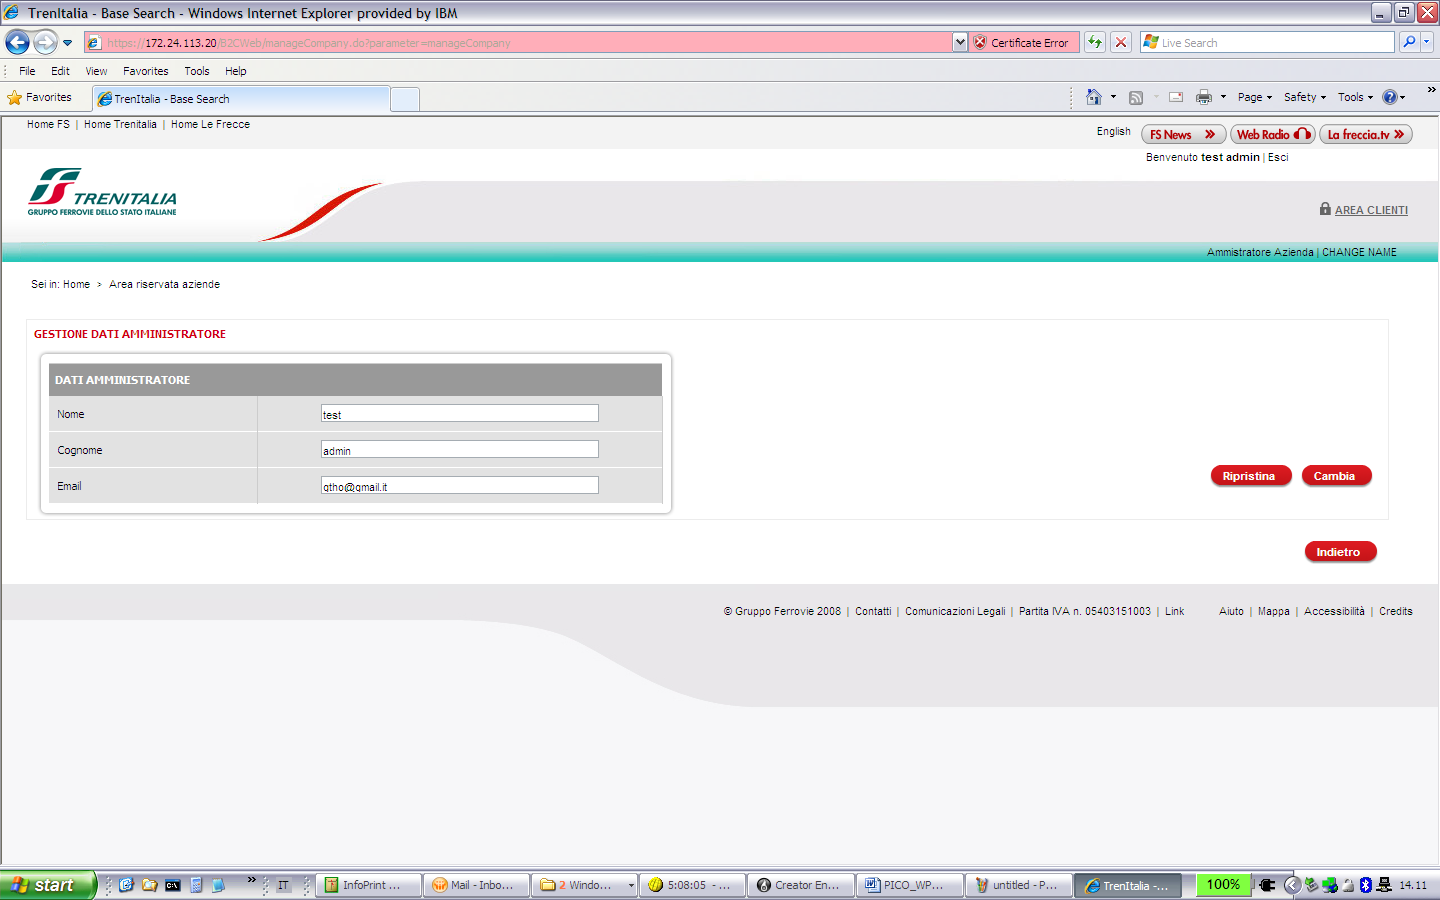Expand the command bar overflow chevron
The image size is (1440, 900).
tap(1431, 90)
